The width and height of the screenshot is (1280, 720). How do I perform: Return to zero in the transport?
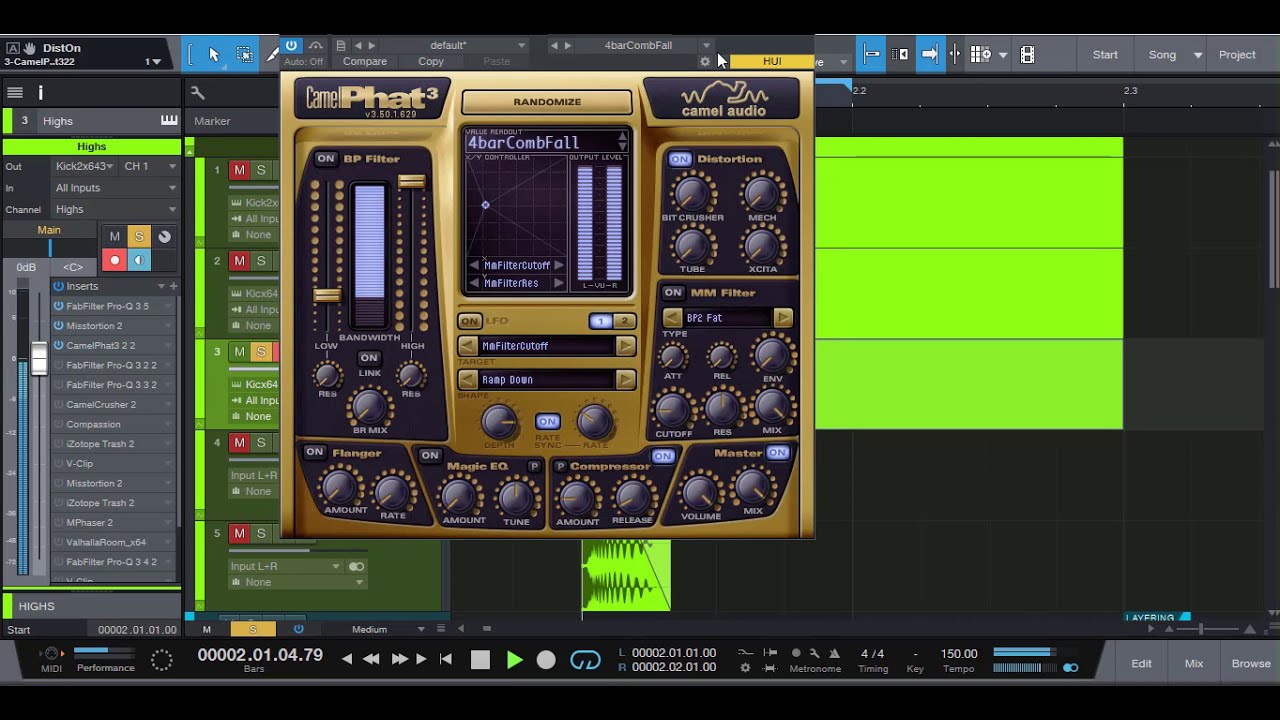pyautogui.click(x=446, y=660)
